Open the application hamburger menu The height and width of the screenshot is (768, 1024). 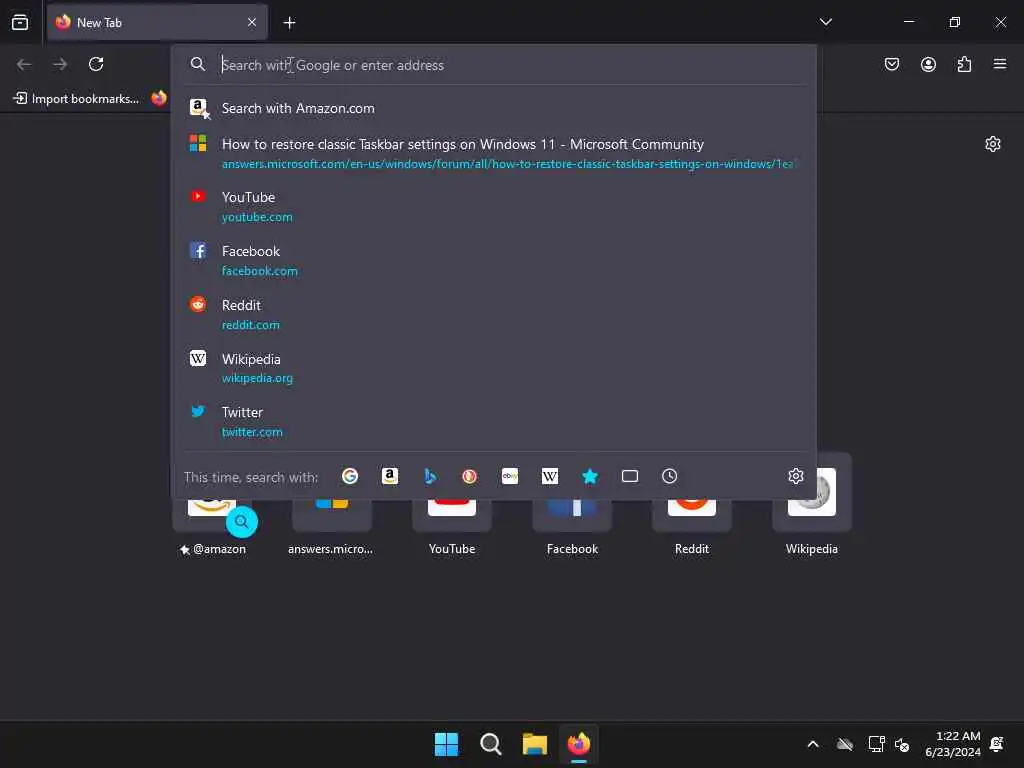tap(999, 64)
